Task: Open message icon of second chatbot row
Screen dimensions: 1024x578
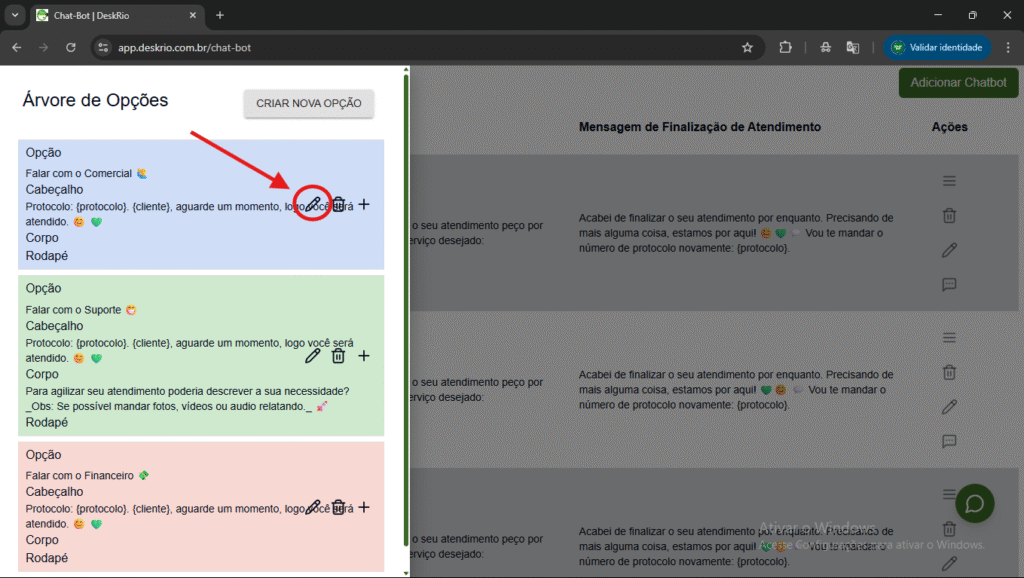Action: [x=950, y=442]
